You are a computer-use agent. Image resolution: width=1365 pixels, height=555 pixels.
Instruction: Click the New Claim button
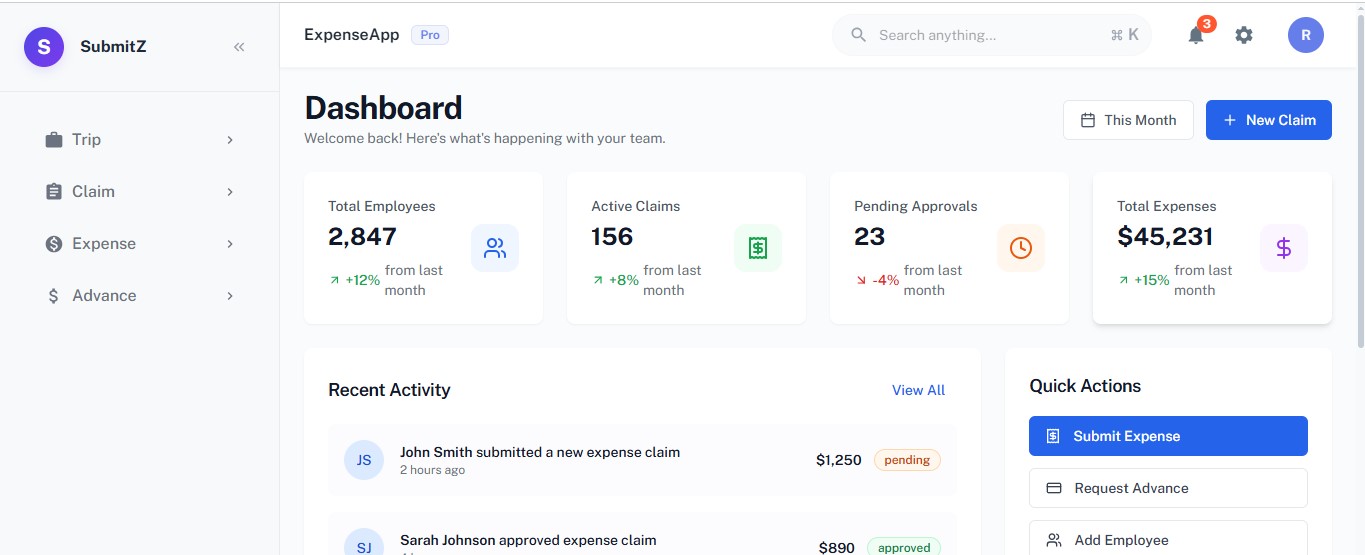(1269, 120)
